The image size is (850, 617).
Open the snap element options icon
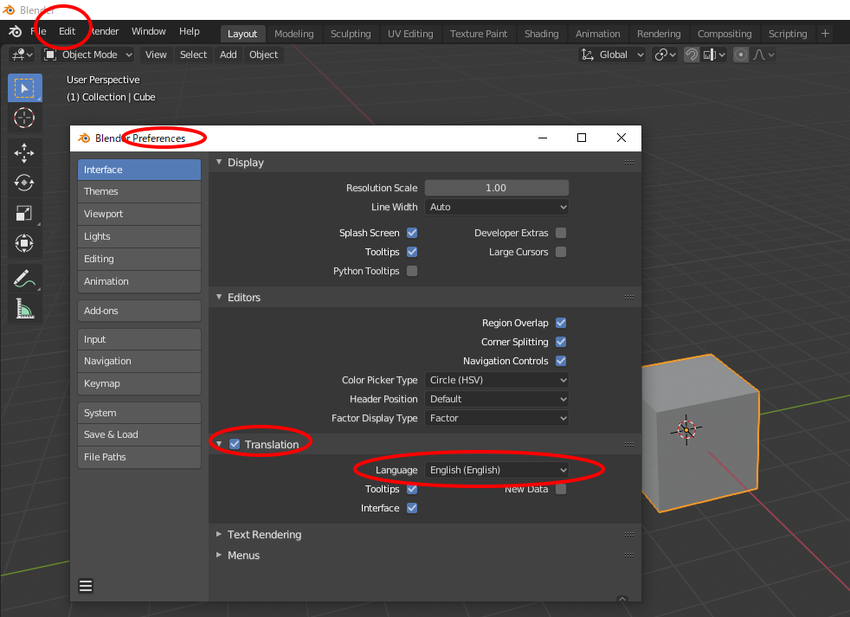(x=714, y=55)
